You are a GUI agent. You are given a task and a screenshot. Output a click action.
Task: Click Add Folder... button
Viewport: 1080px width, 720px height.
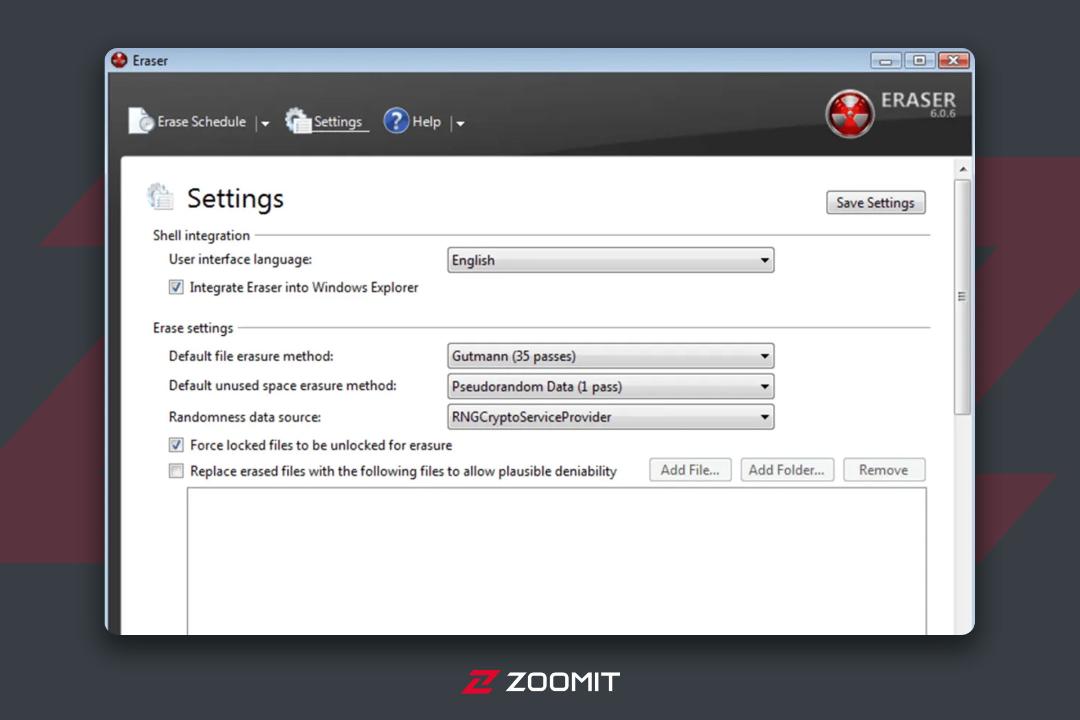tap(787, 470)
